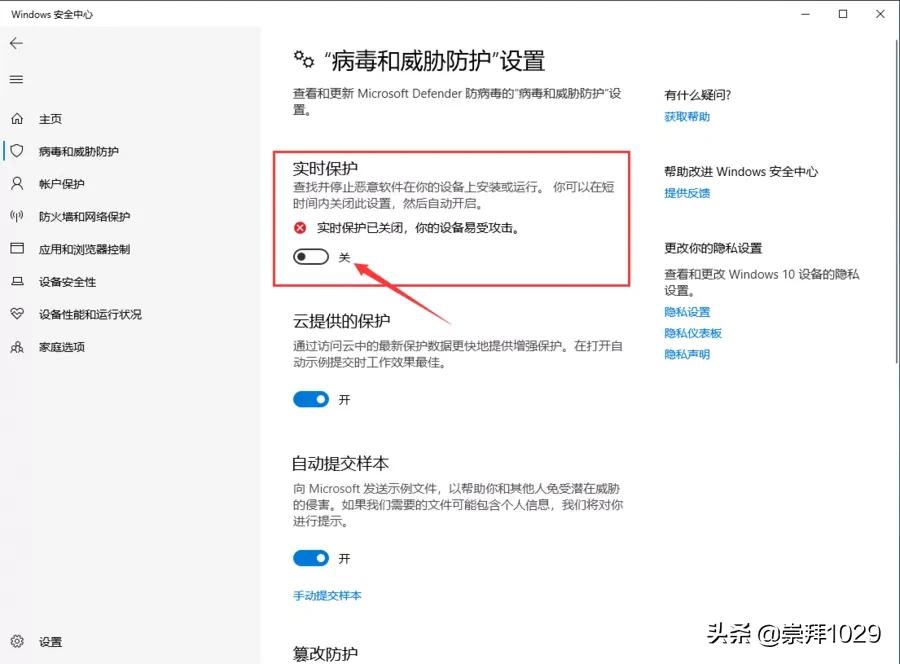900x664 pixels.
Task: Open the 隐私仪表板 page
Action: click(x=692, y=332)
